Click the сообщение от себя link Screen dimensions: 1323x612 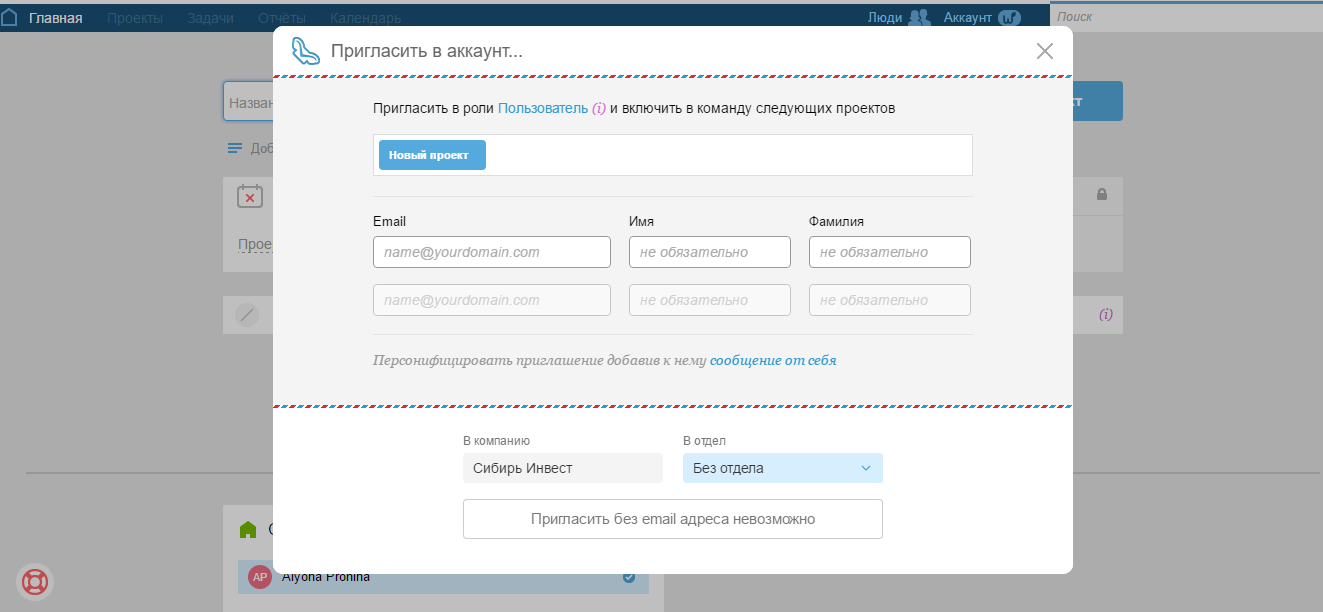[x=773, y=360]
